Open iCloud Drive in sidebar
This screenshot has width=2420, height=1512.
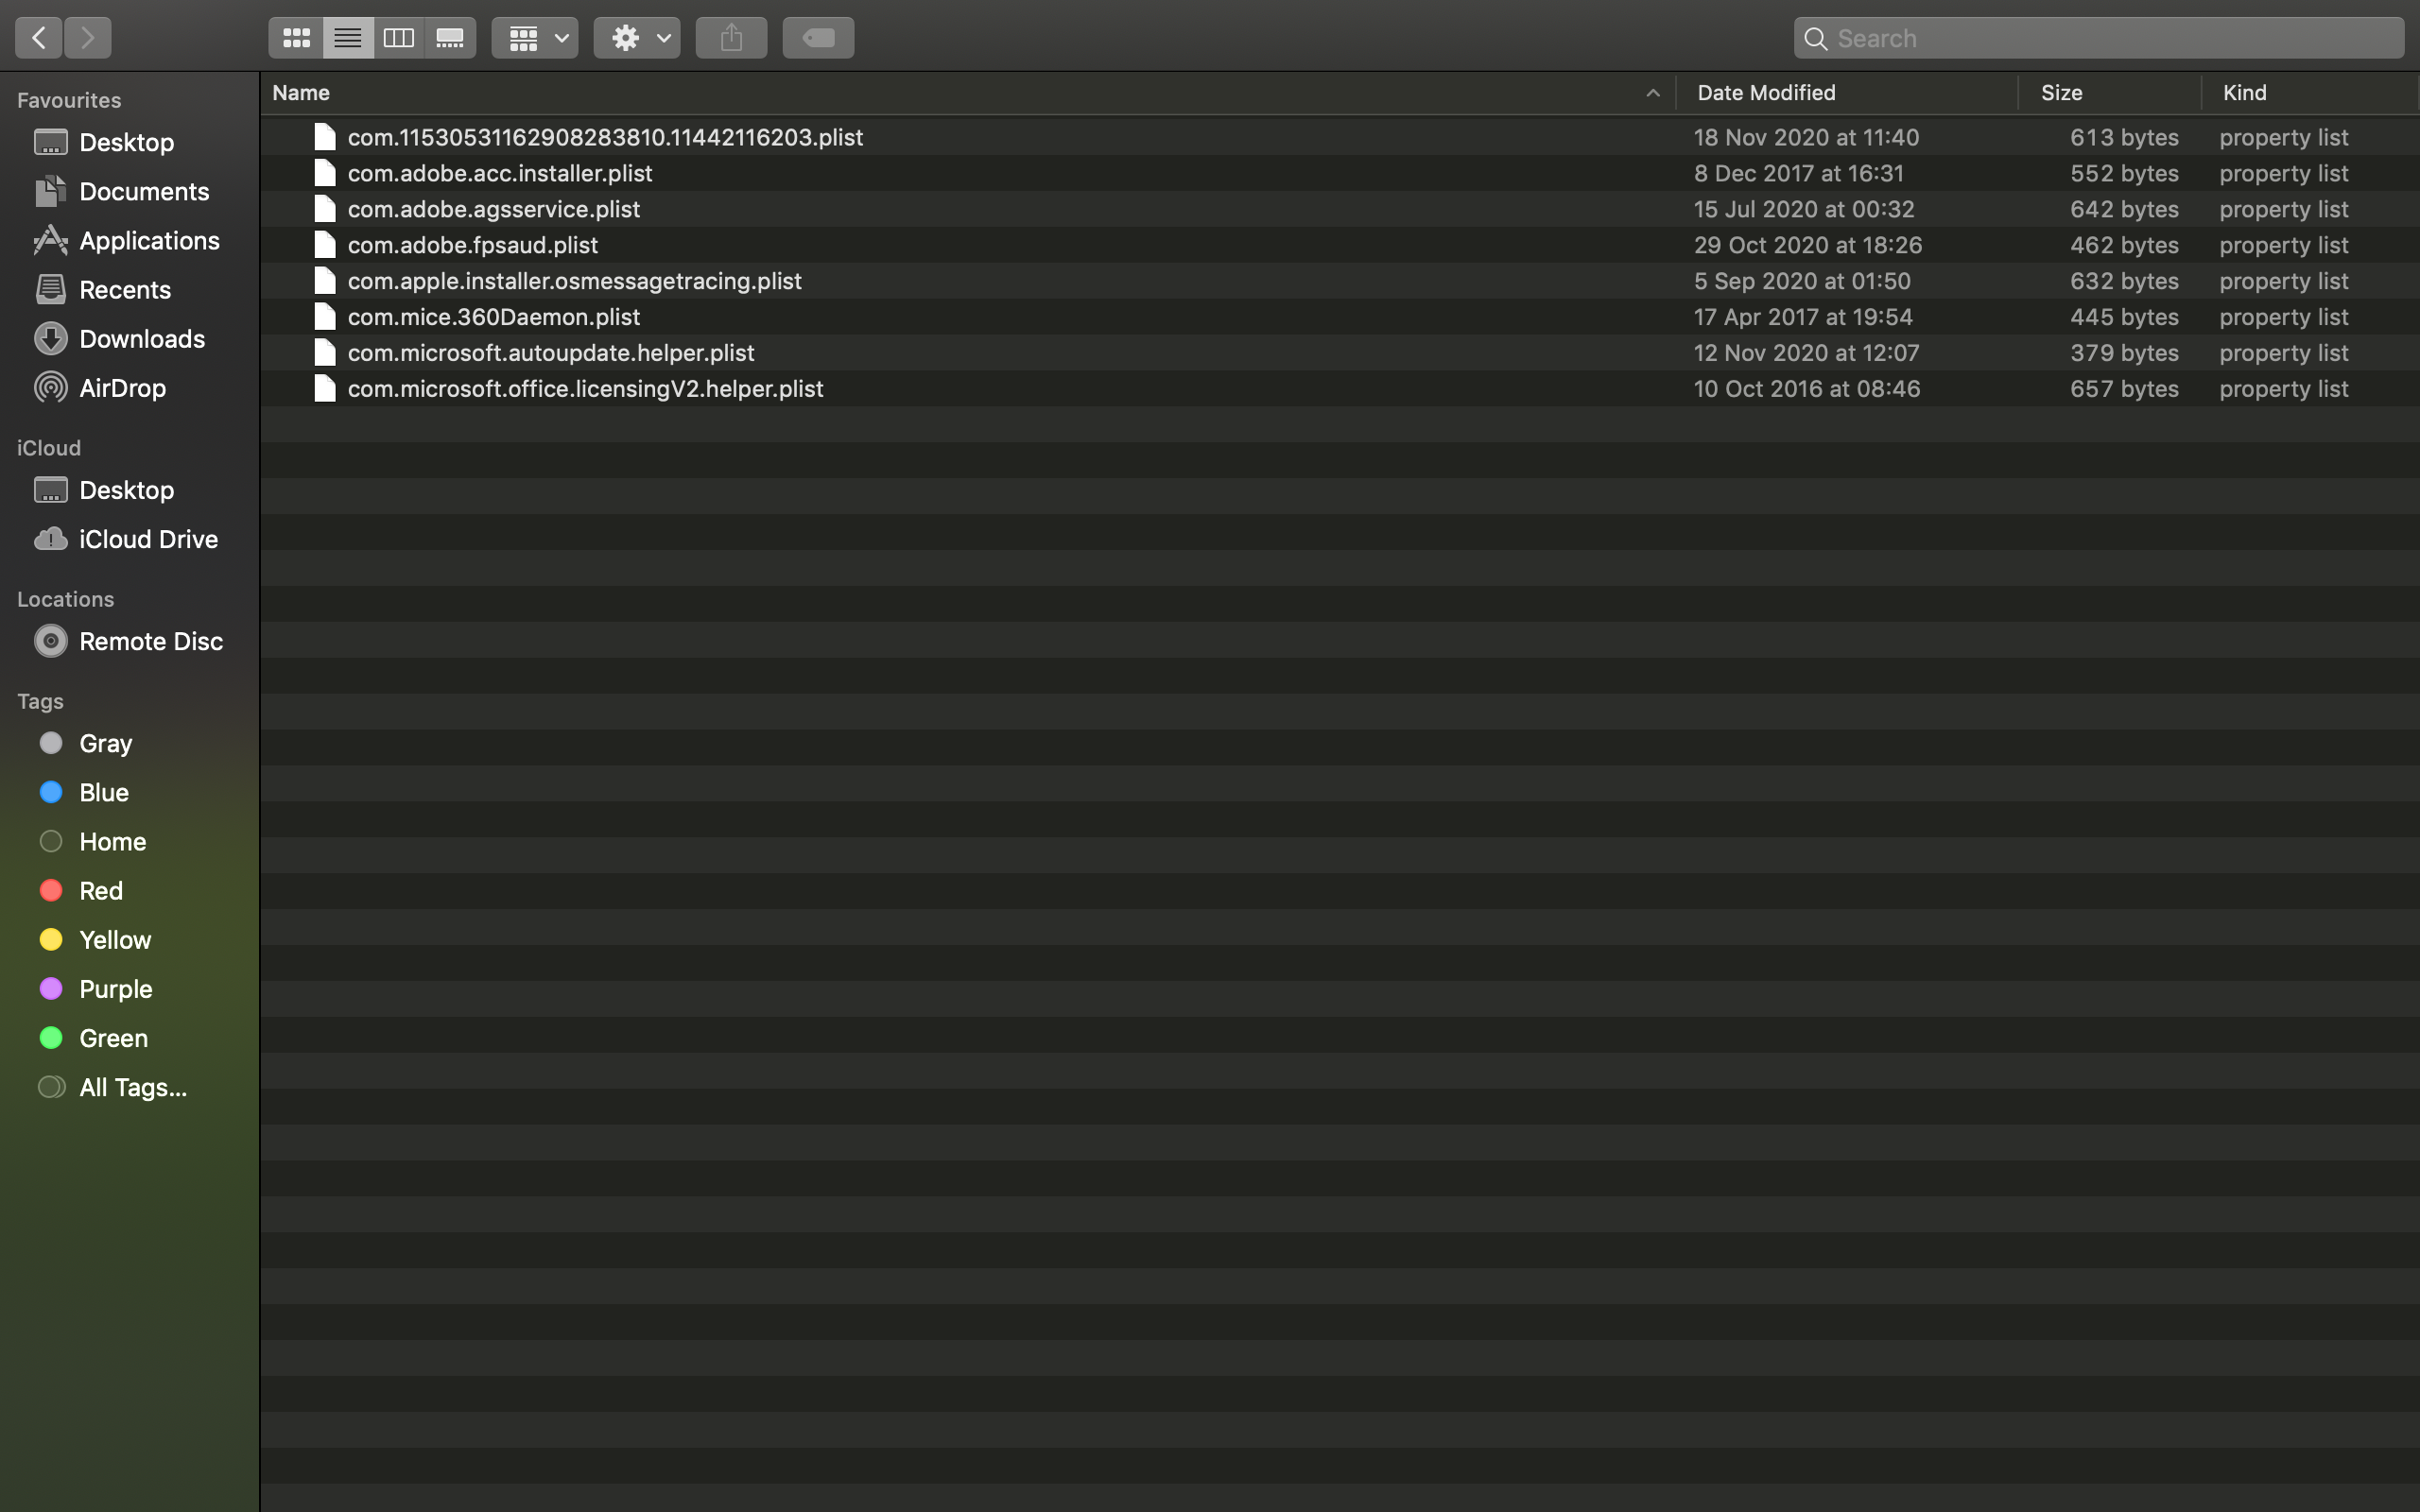click(148, 539)
